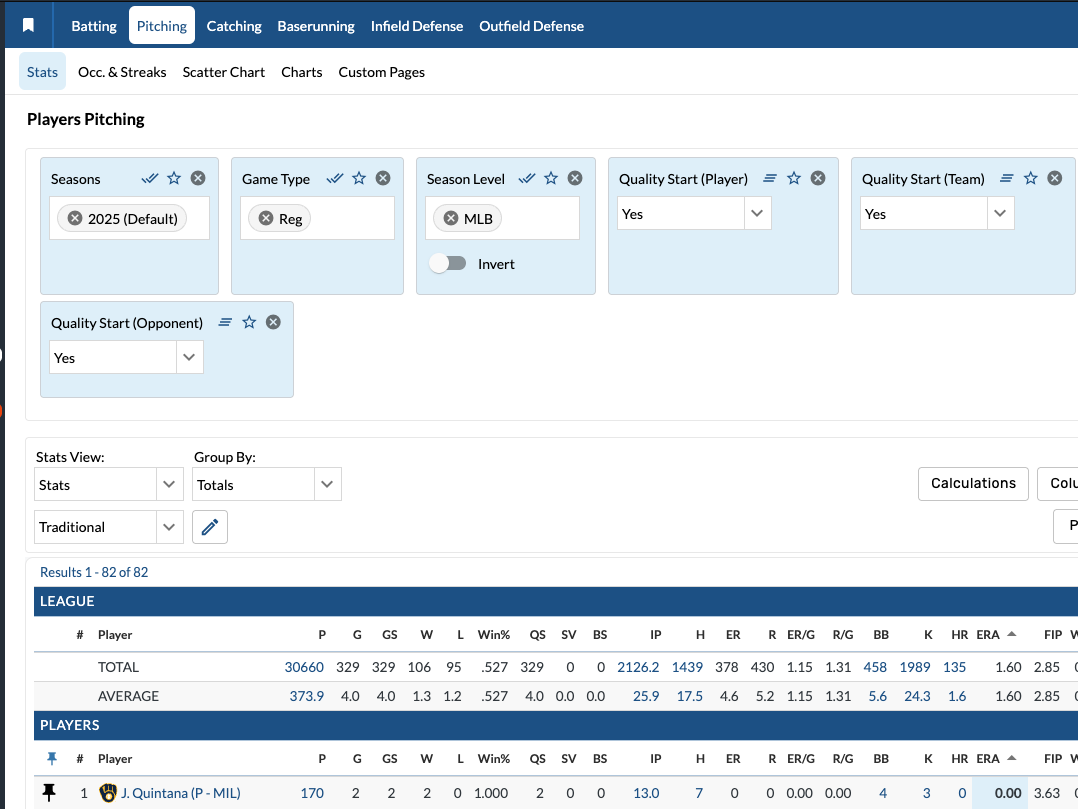Toggle the Invert switch for Season Level
The height and width of the screenshot is (809, 1078).
[448, 264]
